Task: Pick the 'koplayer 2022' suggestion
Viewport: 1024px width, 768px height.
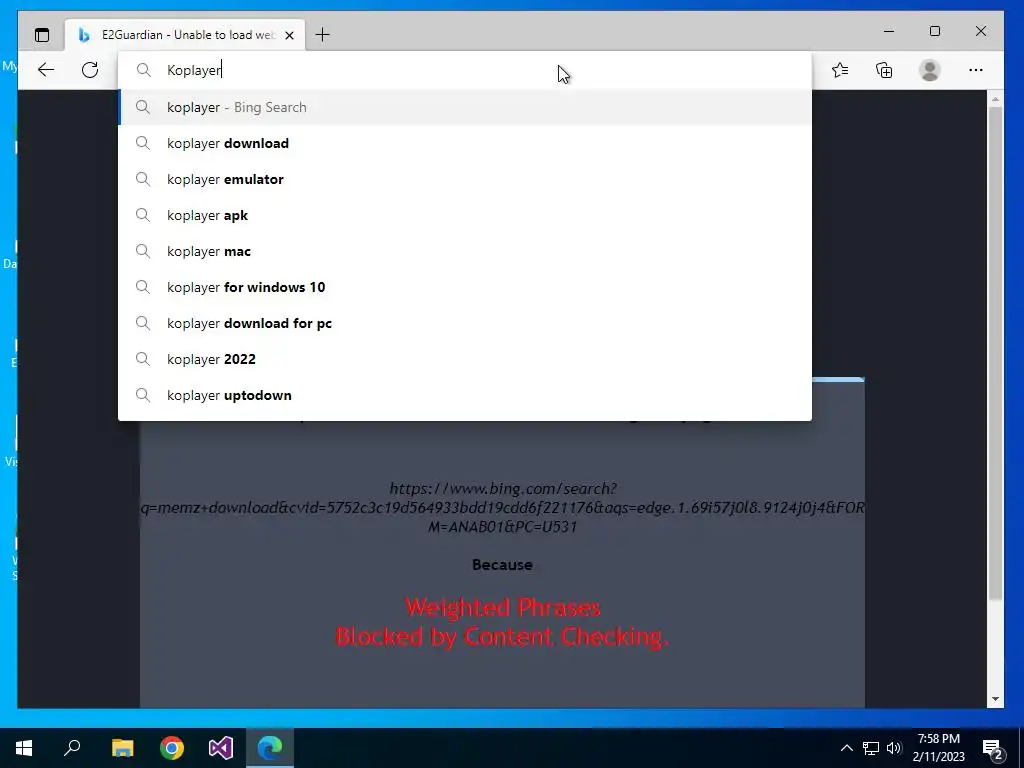Action: point(465,359)
